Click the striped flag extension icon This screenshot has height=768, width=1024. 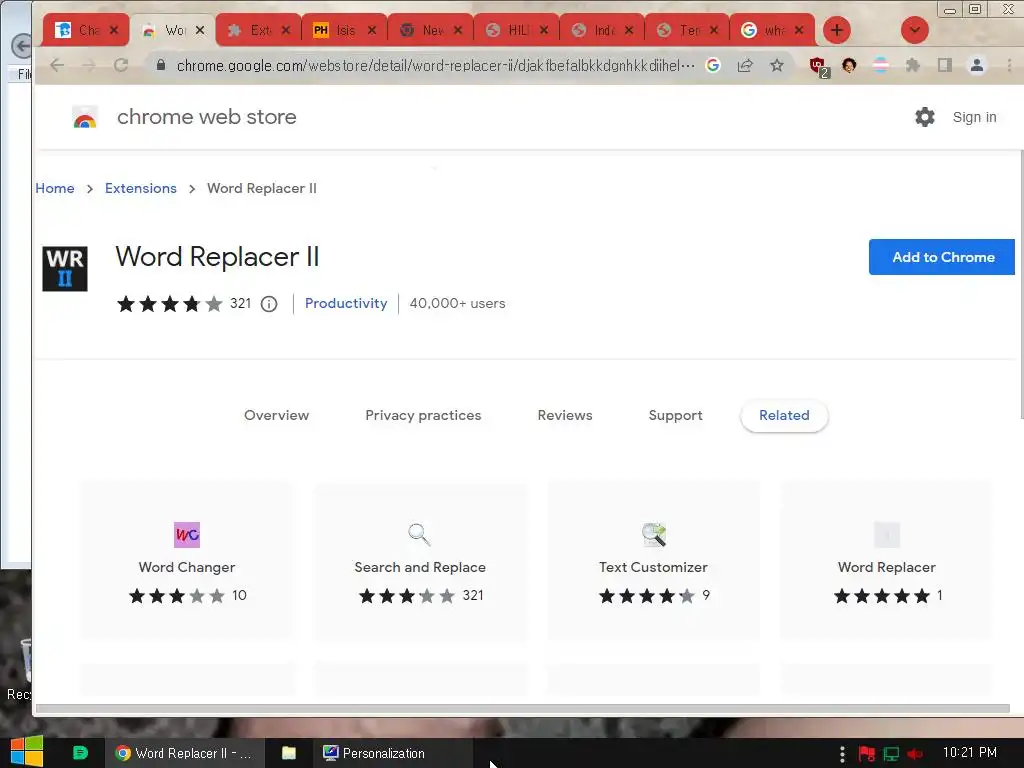pyautogui.click(x=880, y=65)
